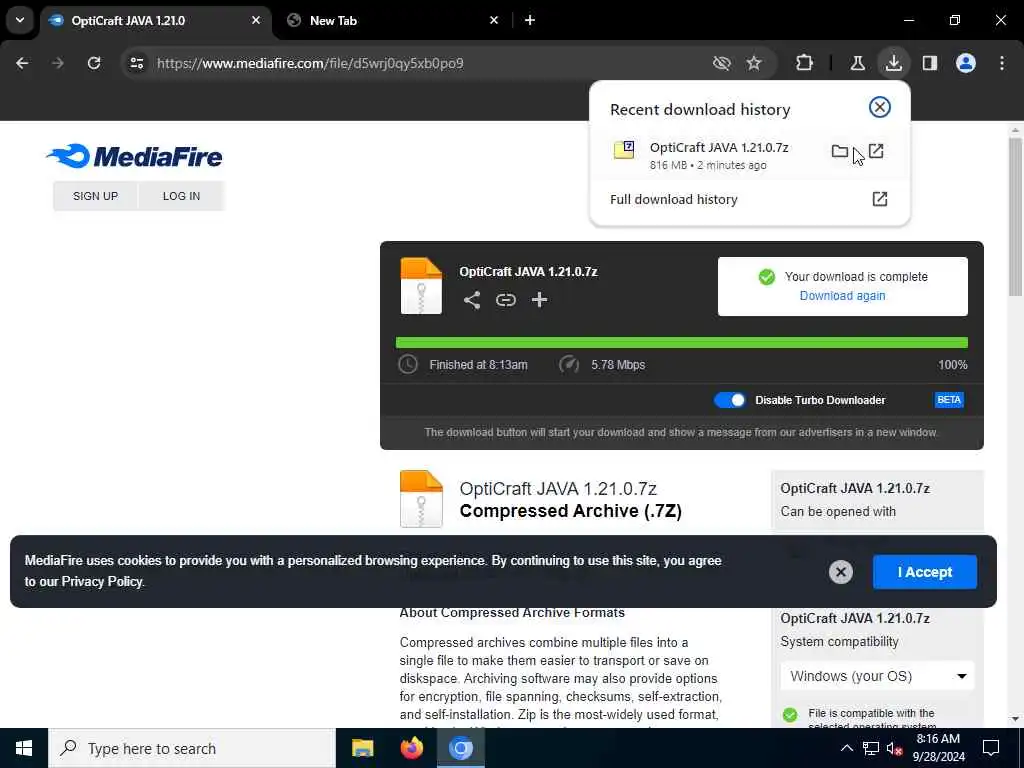The width and height of the screenshot is (1024, 768).
Task: Open the Windows Start menu
Action: tap(24, 748)
